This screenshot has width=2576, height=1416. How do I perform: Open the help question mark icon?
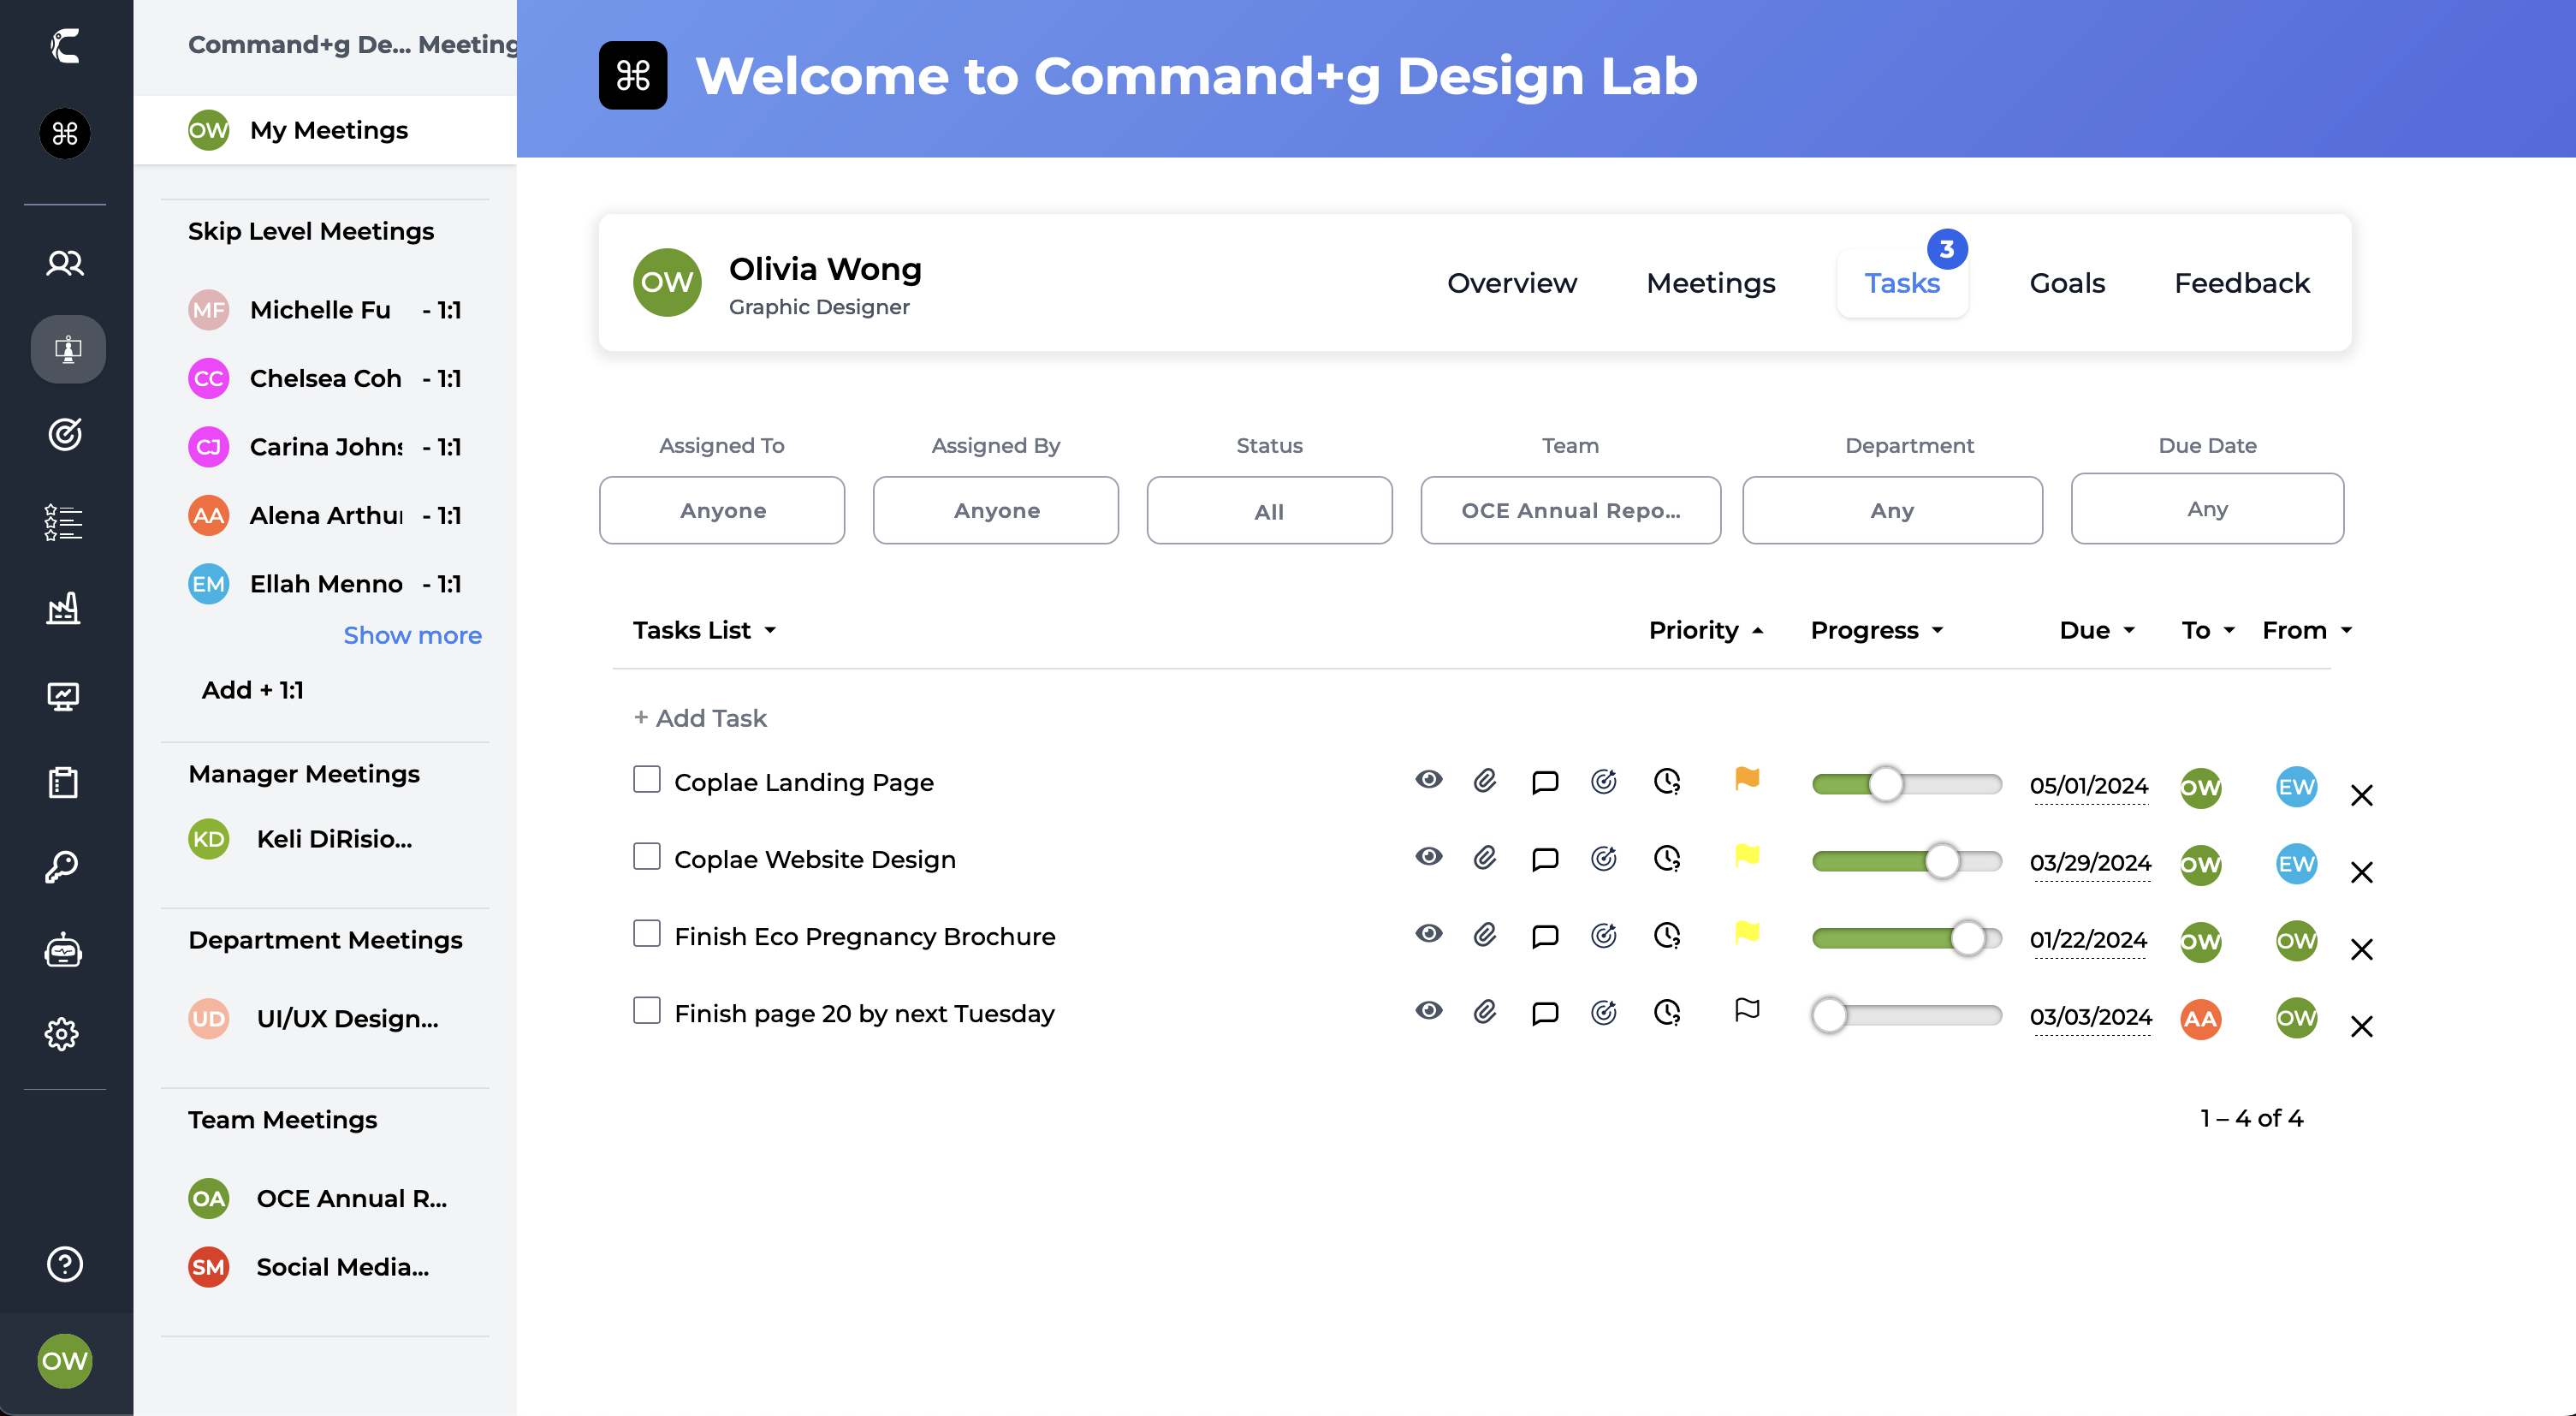[64, 1264]
